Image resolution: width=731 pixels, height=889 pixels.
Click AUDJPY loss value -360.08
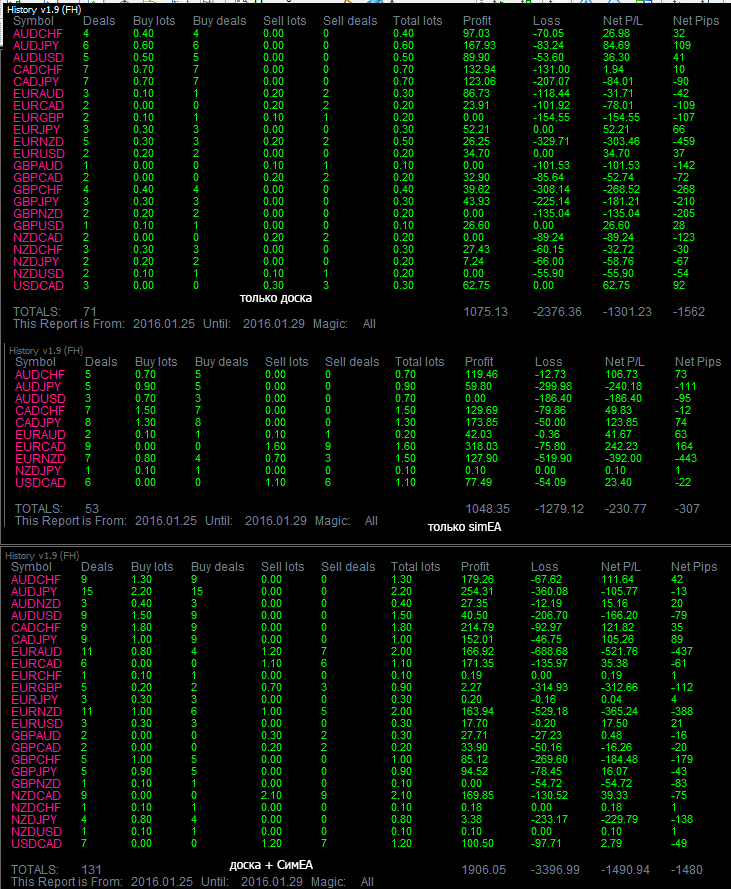549,591
